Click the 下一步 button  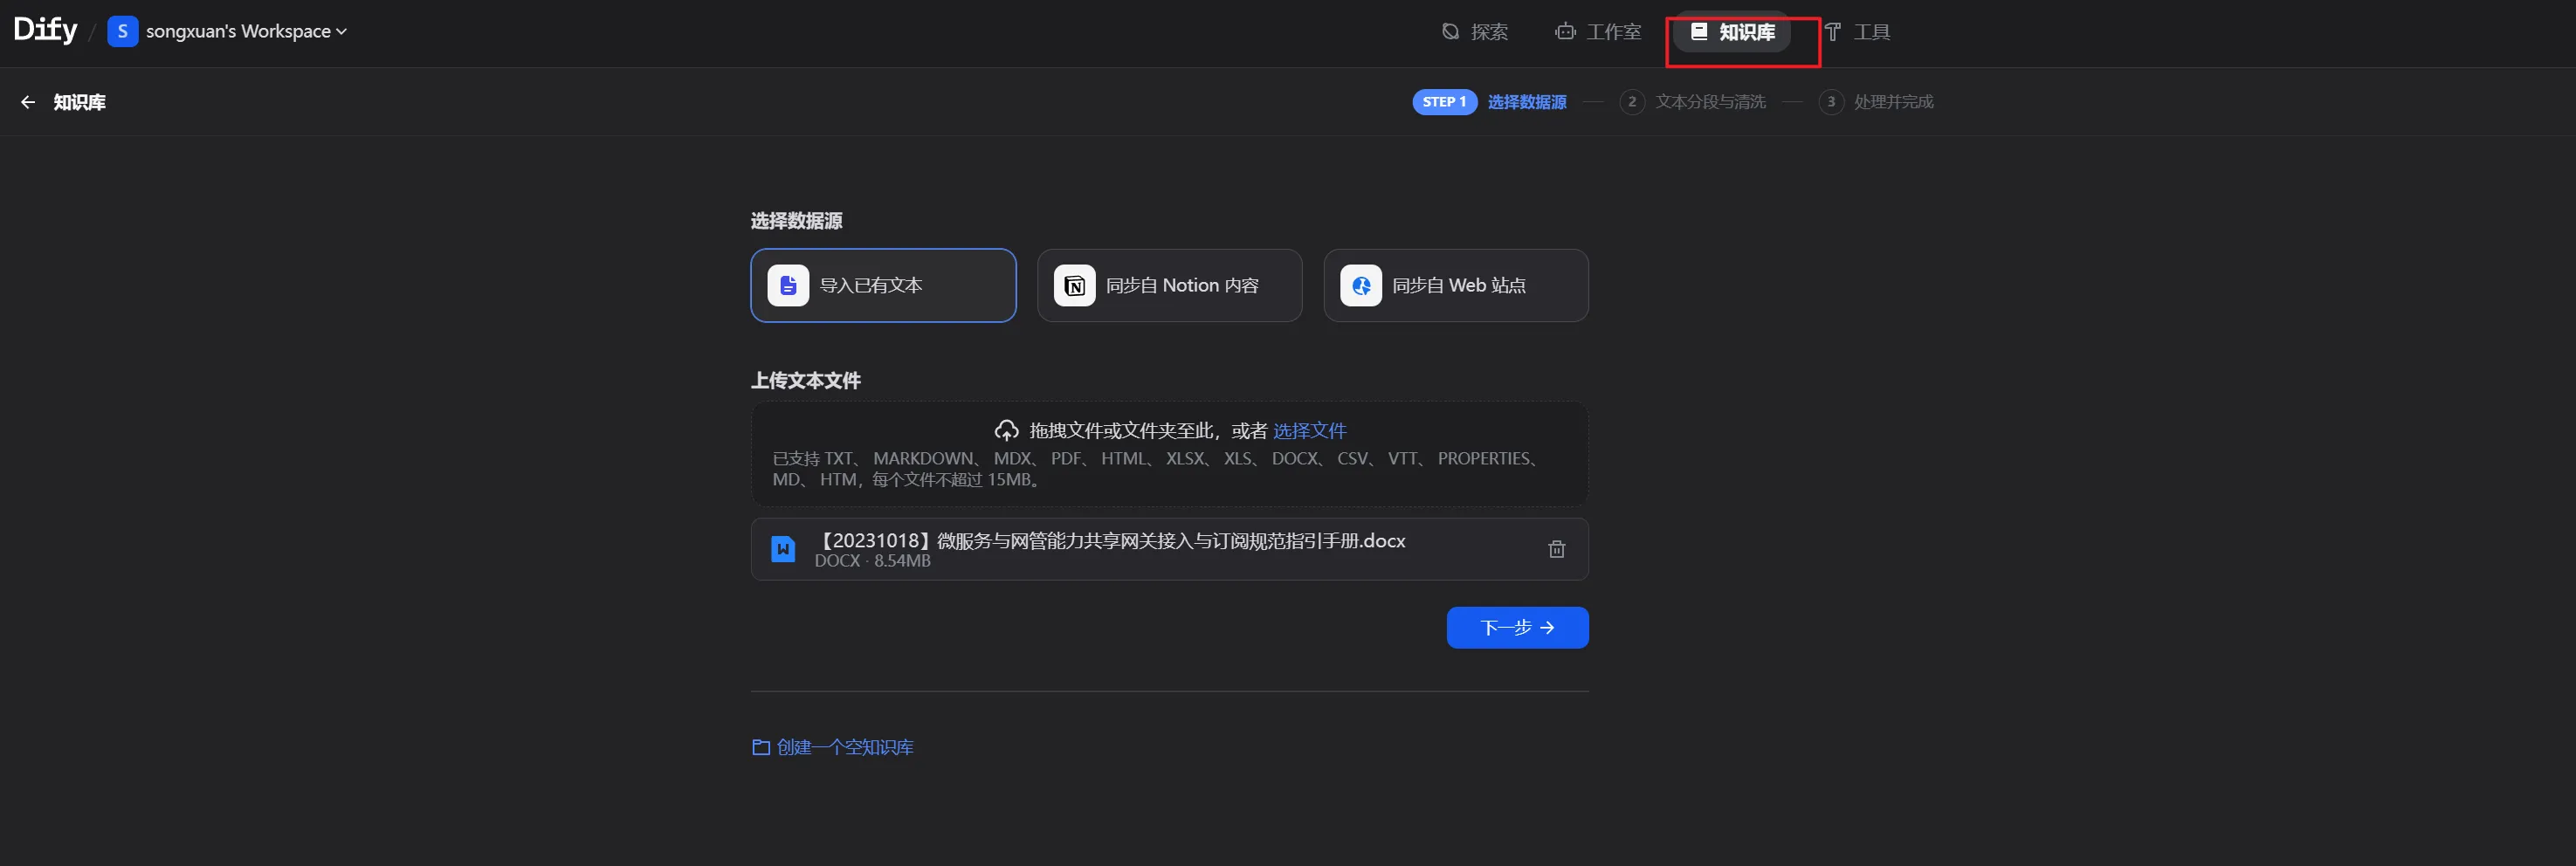[1517, 628]
